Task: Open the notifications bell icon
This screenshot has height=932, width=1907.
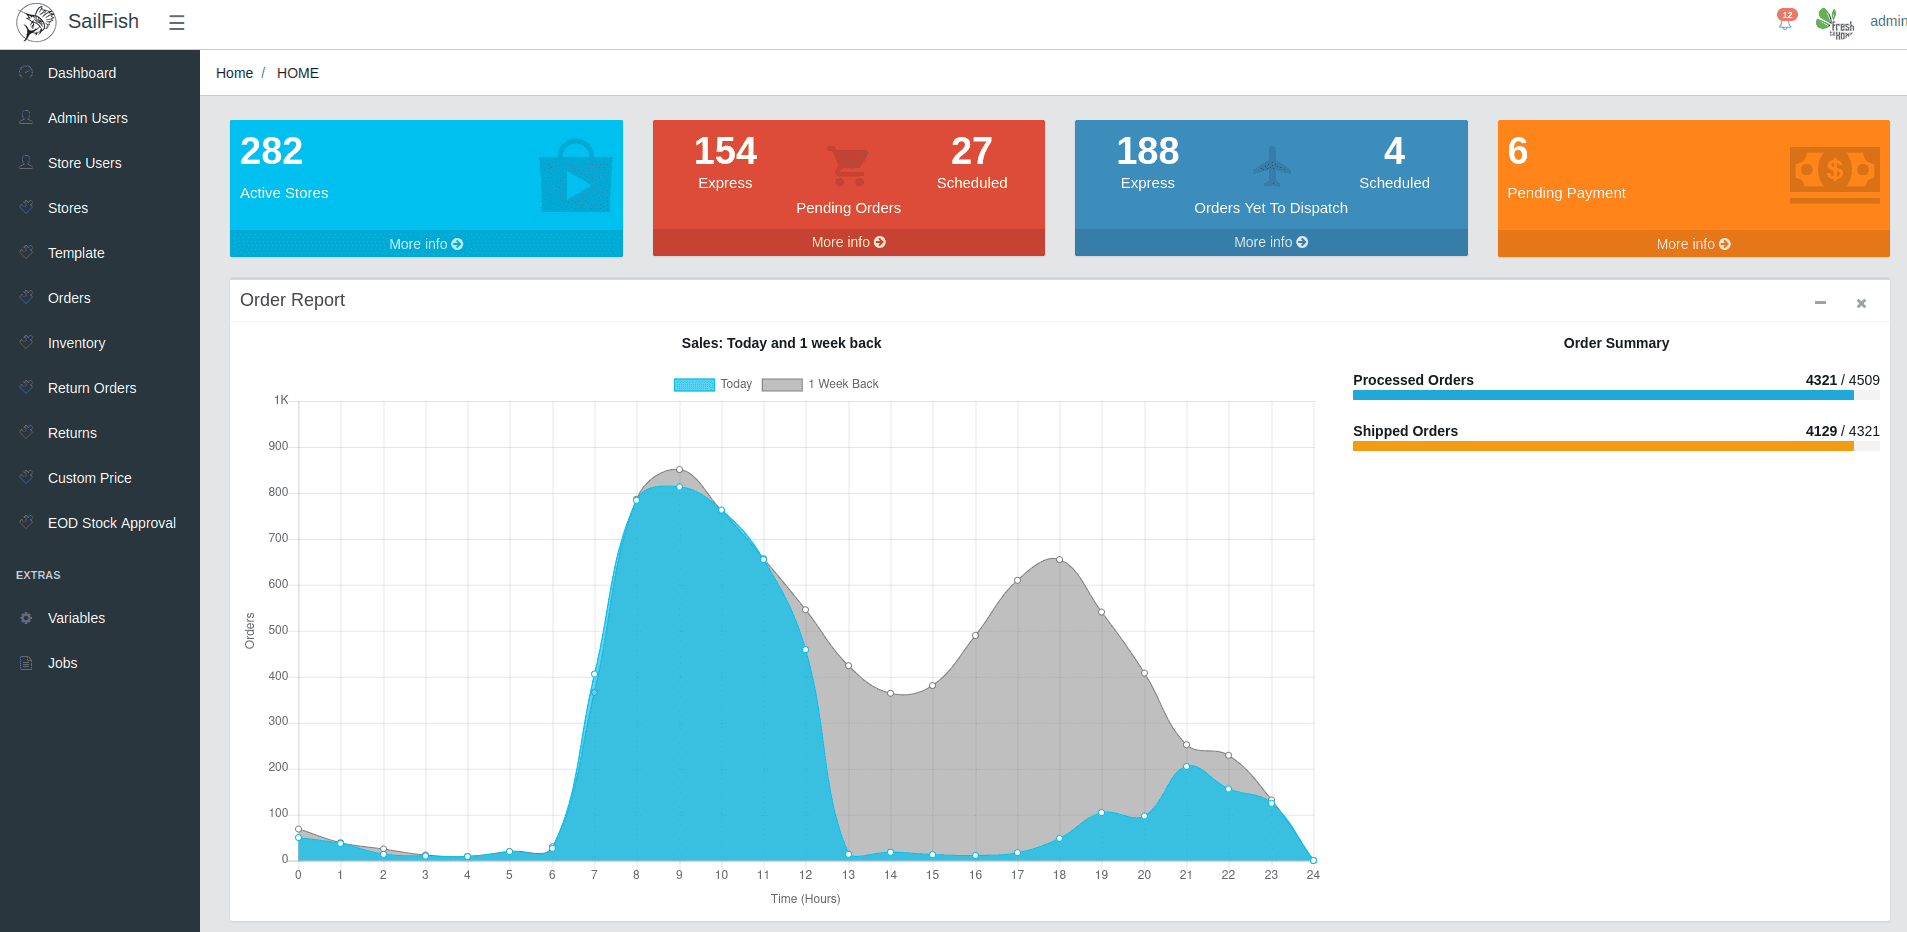Action: (x=1785, y=21)
